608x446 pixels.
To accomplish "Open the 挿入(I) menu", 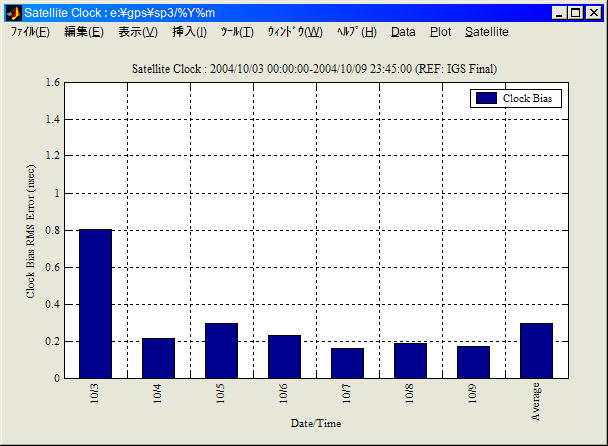I will coord(189,32).
